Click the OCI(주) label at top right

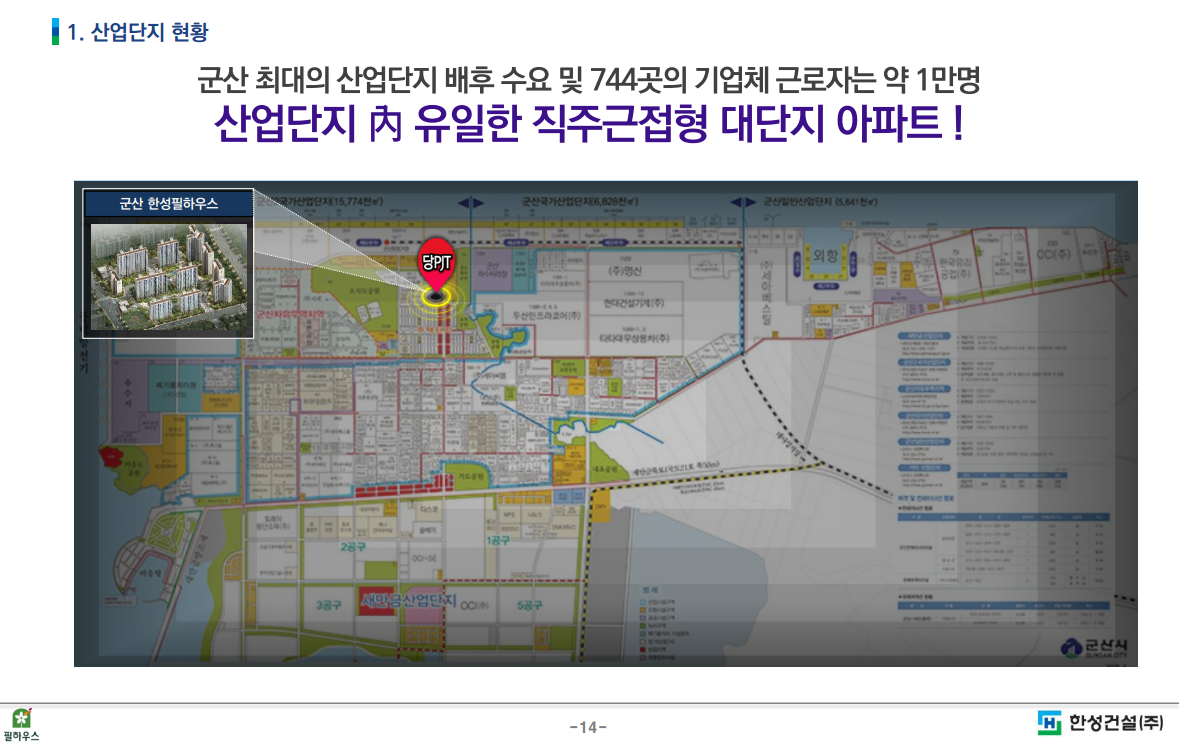(1053, 254)
